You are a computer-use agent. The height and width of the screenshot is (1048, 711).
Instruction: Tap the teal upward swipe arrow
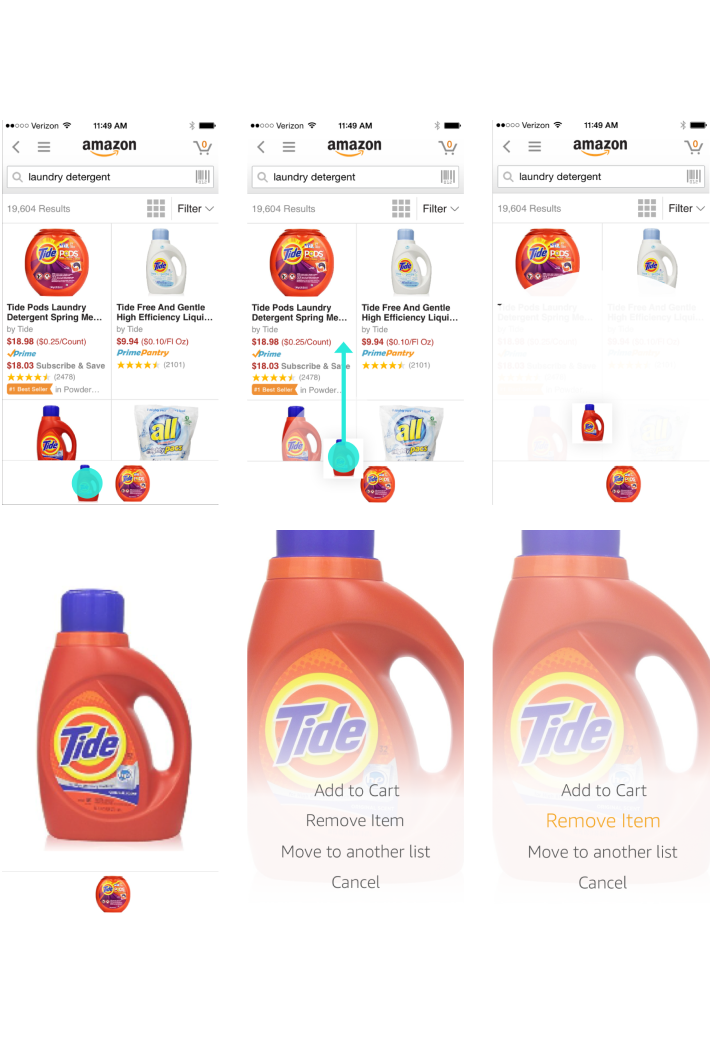coord(343,395)
